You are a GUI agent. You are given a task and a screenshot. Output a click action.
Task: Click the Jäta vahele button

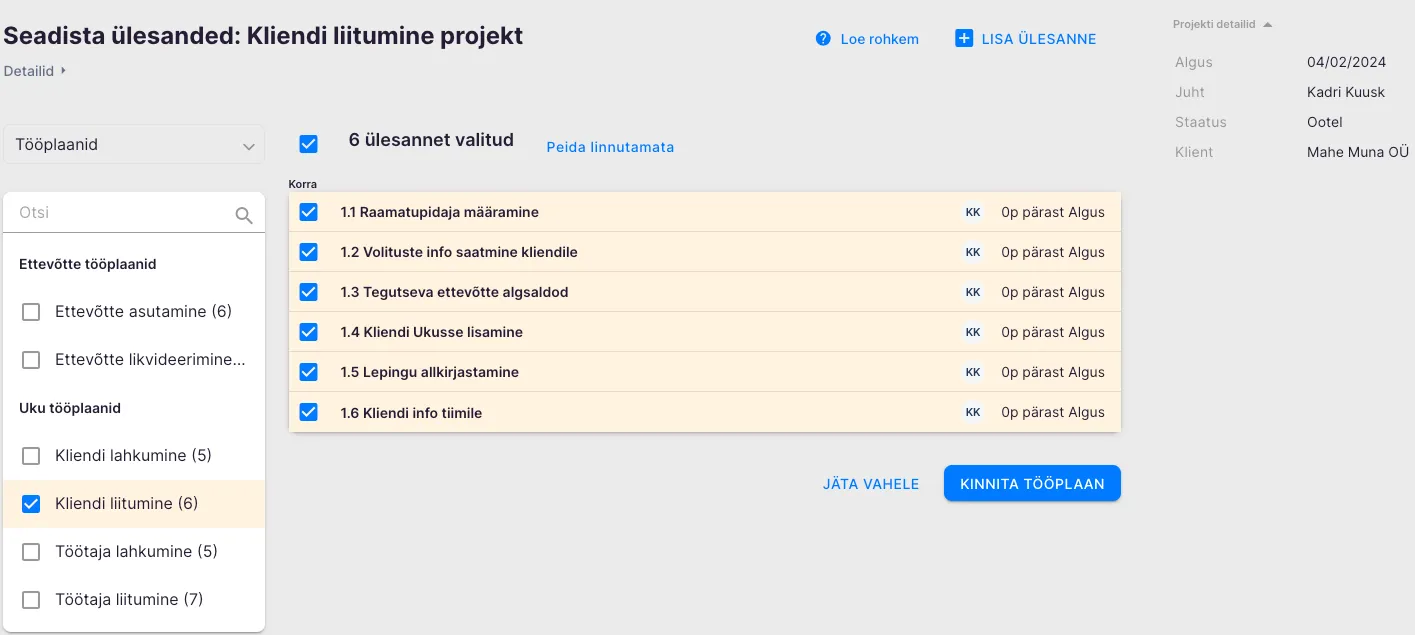click(870, 484)
